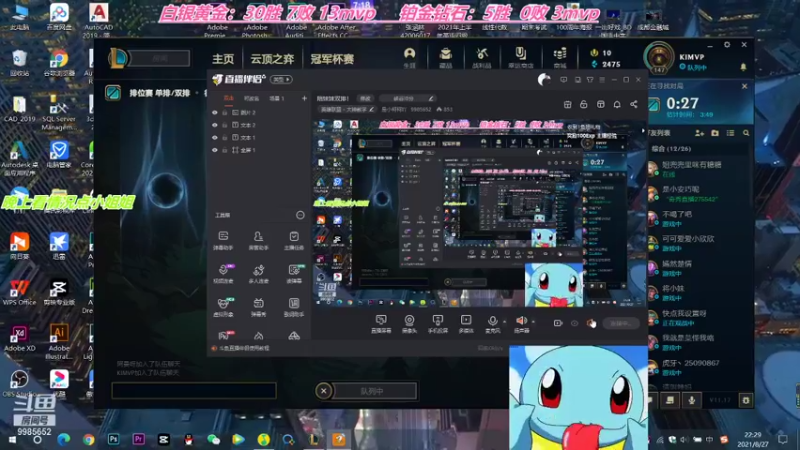The height and width of the screenshot is (450, 800).
Task: Open WeChat from the Windows taskbar
Action: [213, 439]
